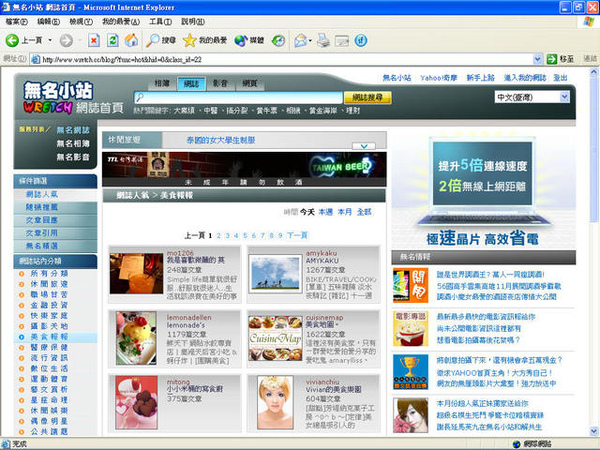This screenshot has height=450, width=600.
Task: Click the Wretch 無名小站 logo
Action: [58, 98]
